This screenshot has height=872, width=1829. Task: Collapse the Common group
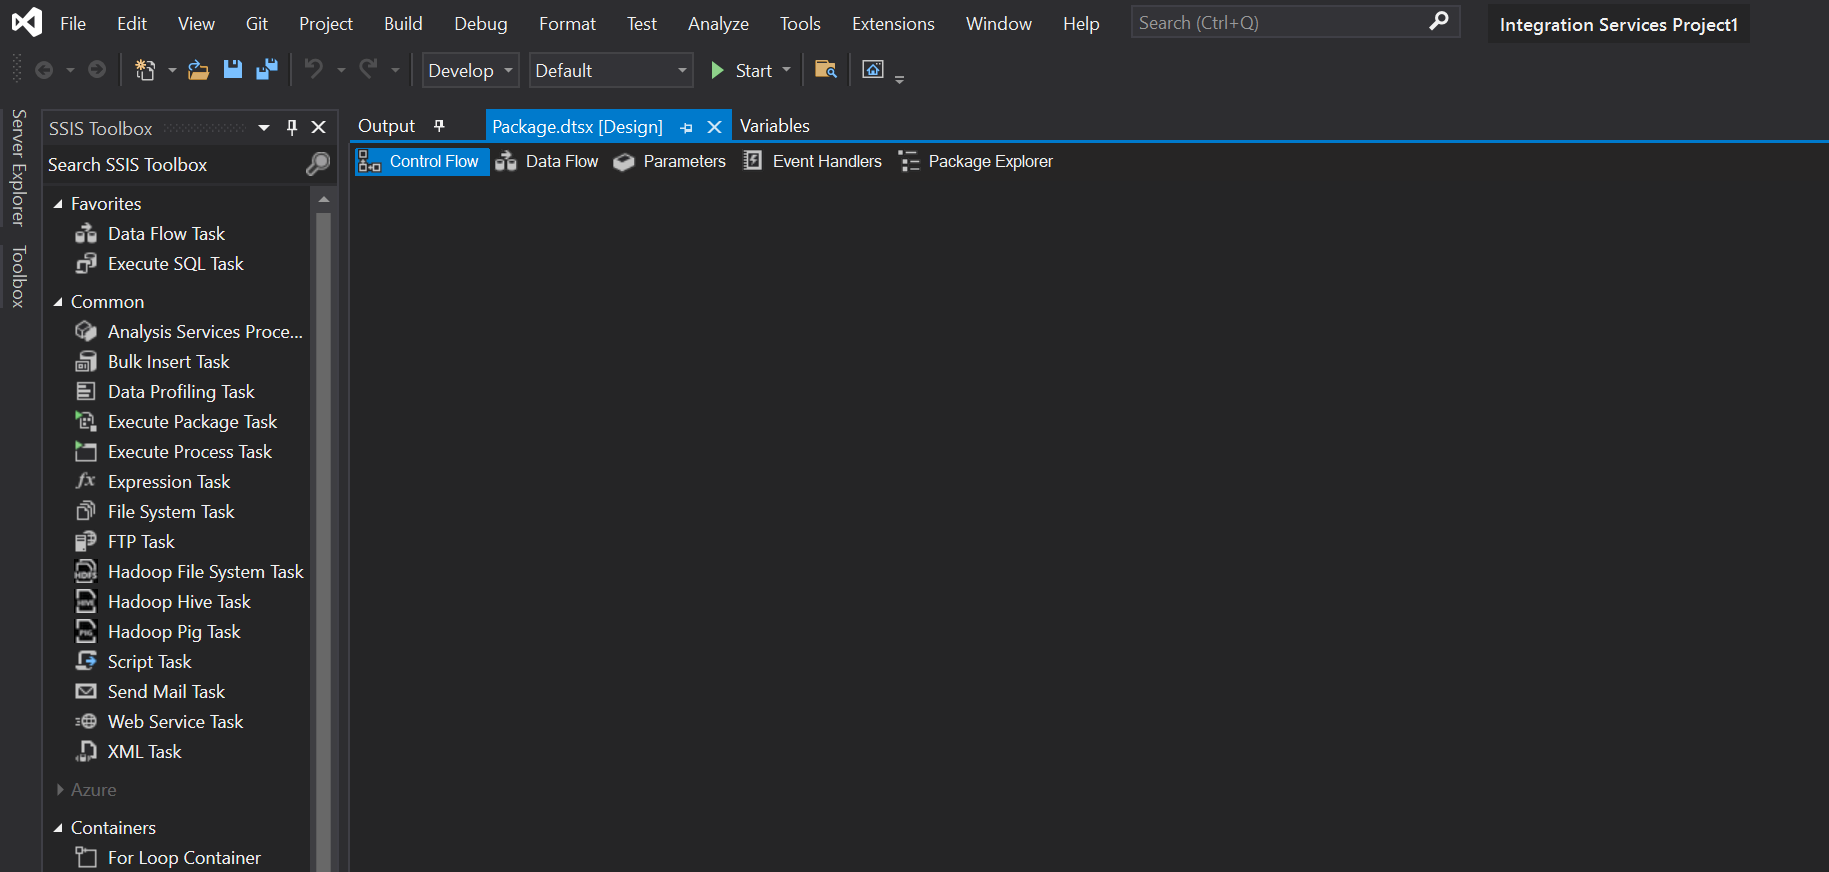(x=58, y=302)
